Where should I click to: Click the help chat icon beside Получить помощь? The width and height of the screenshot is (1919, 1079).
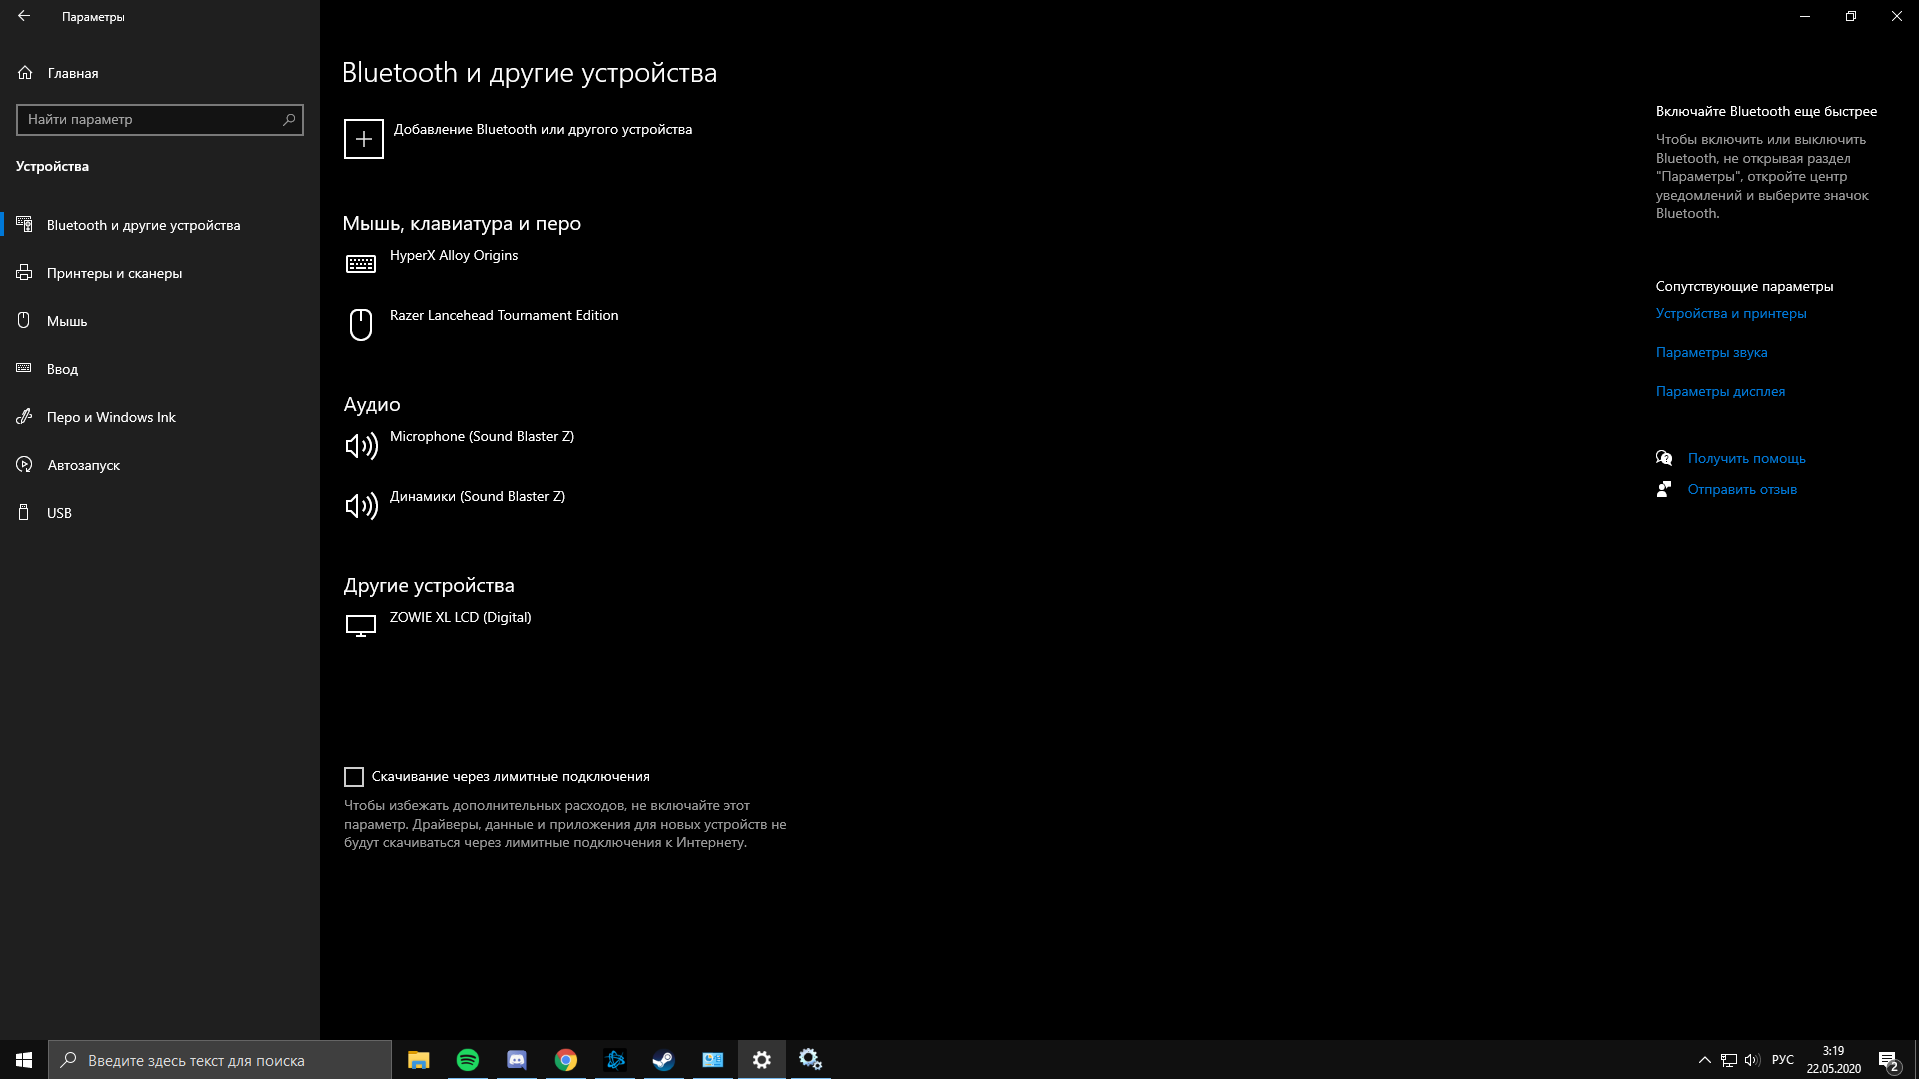[x=1664, y=458]
